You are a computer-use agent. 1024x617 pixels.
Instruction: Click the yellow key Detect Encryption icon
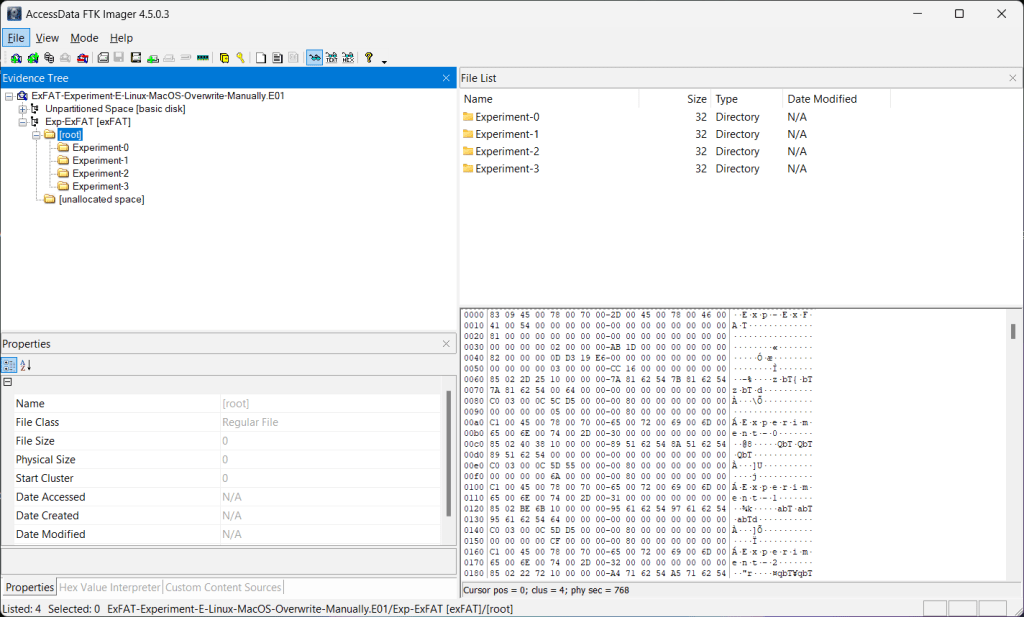pos(241,58)
